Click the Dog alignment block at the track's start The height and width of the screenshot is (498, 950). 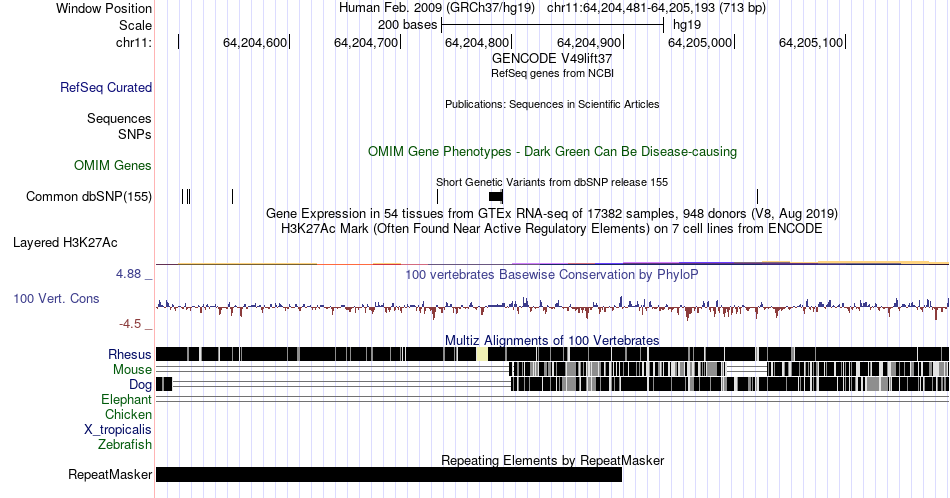(164, 384)
